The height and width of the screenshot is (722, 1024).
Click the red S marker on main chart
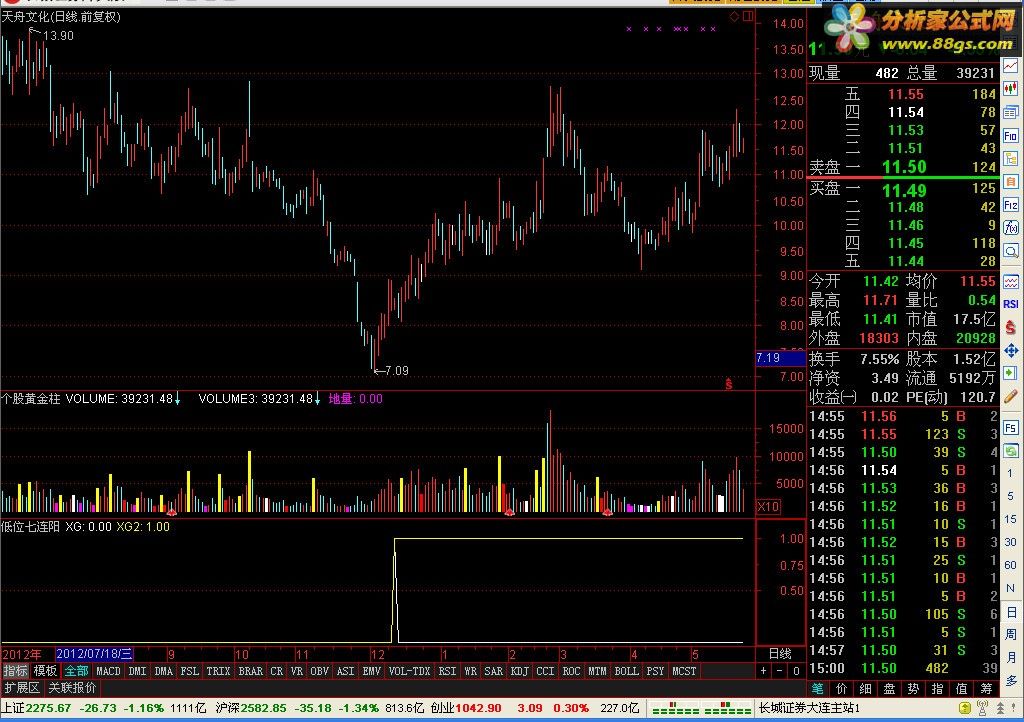pos(729,385)
